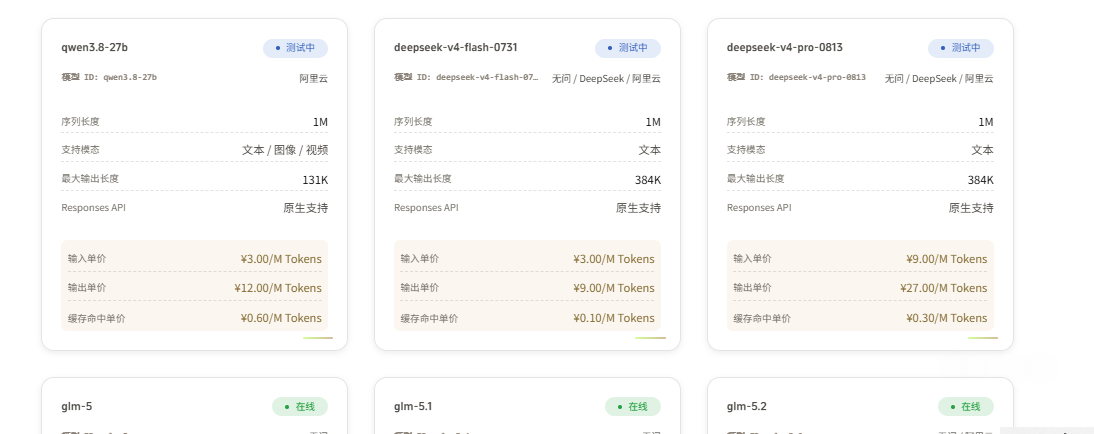Click 'Responses API' label on qwen3.8-27b card
Viewport: 1094px width, 434px height.
pos(93,208)
